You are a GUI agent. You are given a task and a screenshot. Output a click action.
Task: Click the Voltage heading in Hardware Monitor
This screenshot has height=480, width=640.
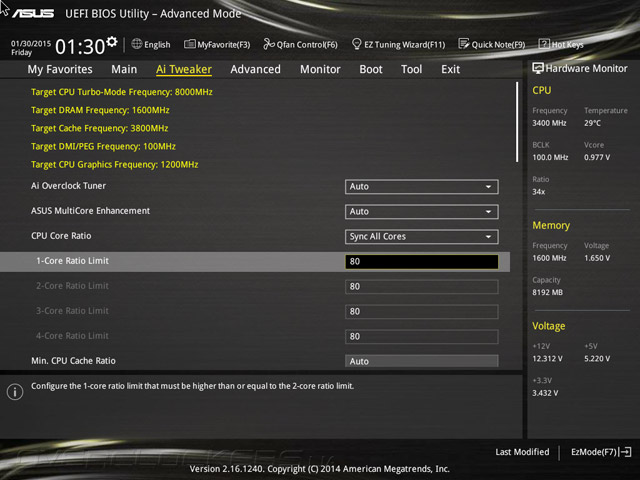[x=549, y=326]
